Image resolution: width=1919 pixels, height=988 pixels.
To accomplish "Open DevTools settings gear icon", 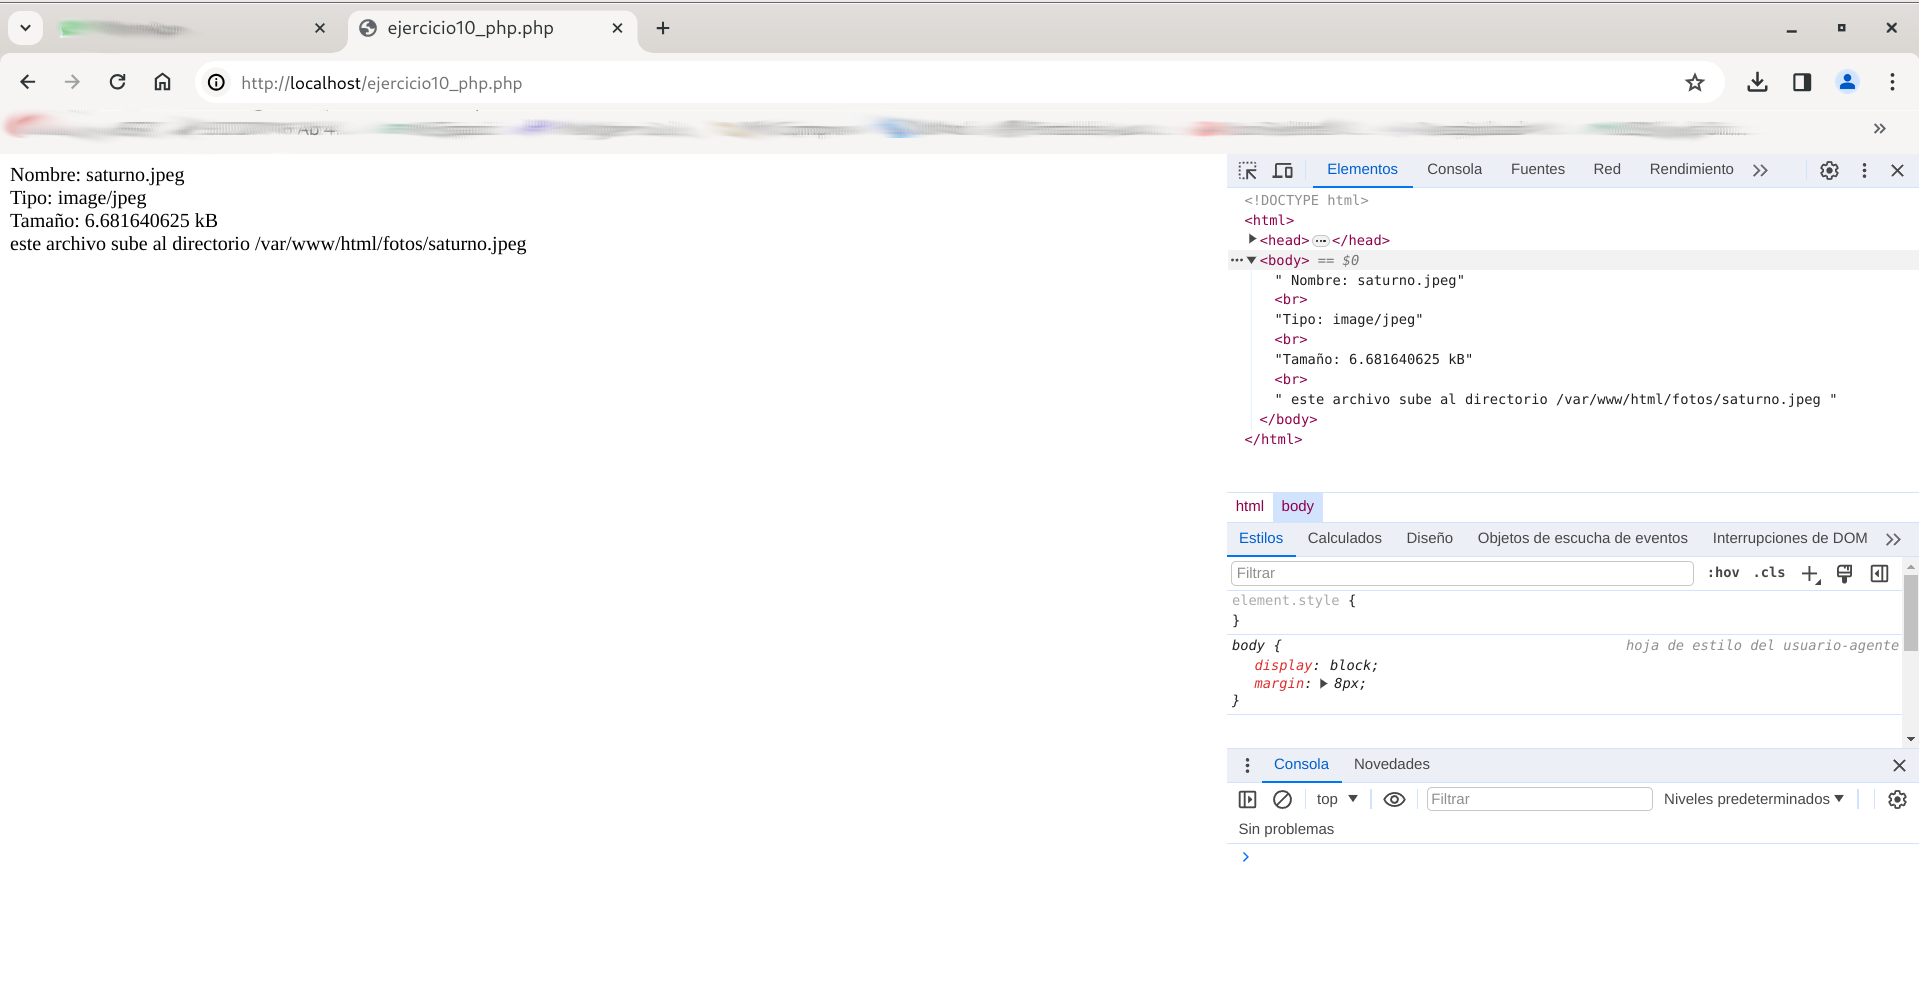I will click(1829, 170).
